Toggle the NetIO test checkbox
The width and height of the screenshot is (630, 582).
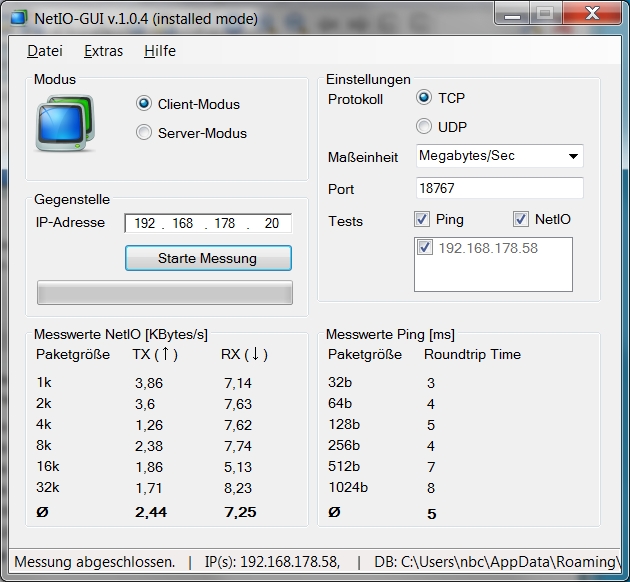(x=521, y=219)
